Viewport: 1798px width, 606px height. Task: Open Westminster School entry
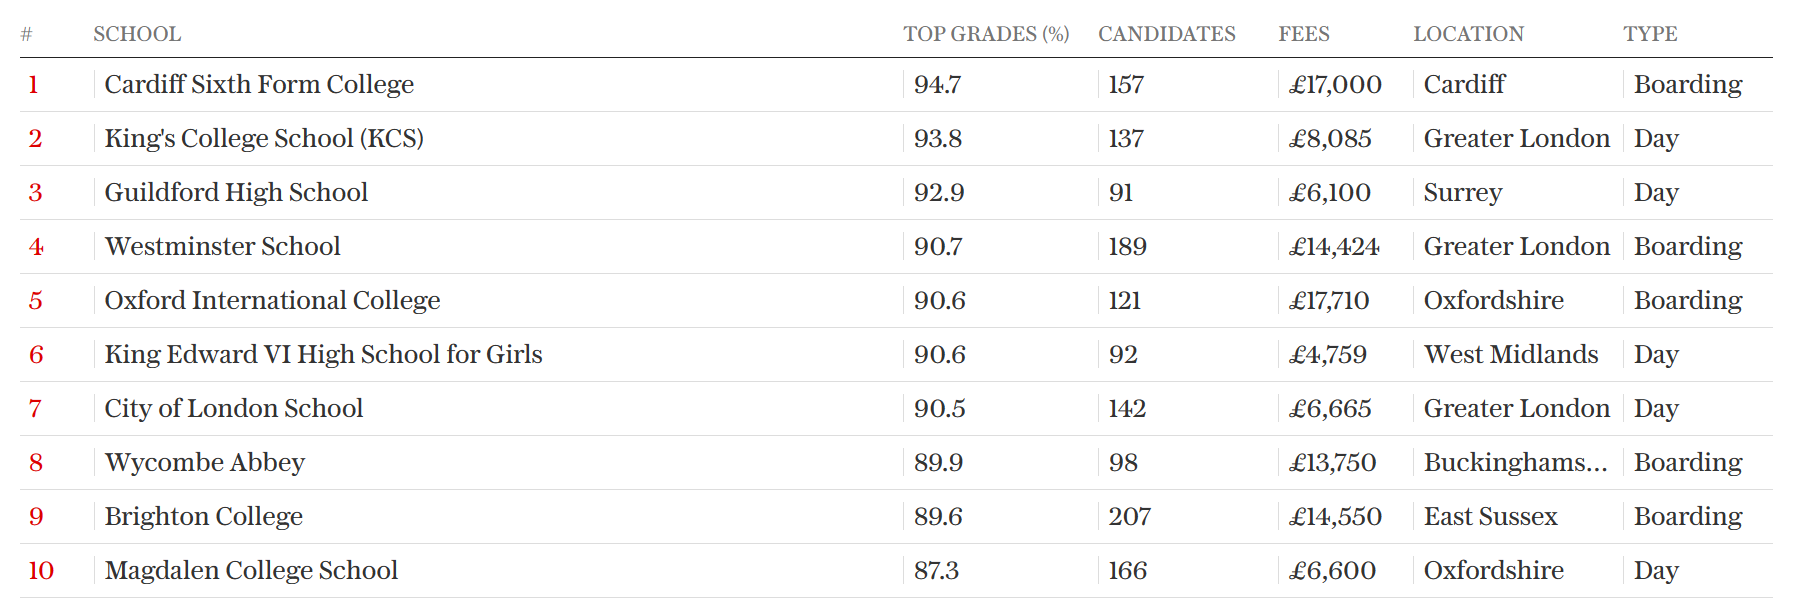pyautogui.click(x=222, y=246)
